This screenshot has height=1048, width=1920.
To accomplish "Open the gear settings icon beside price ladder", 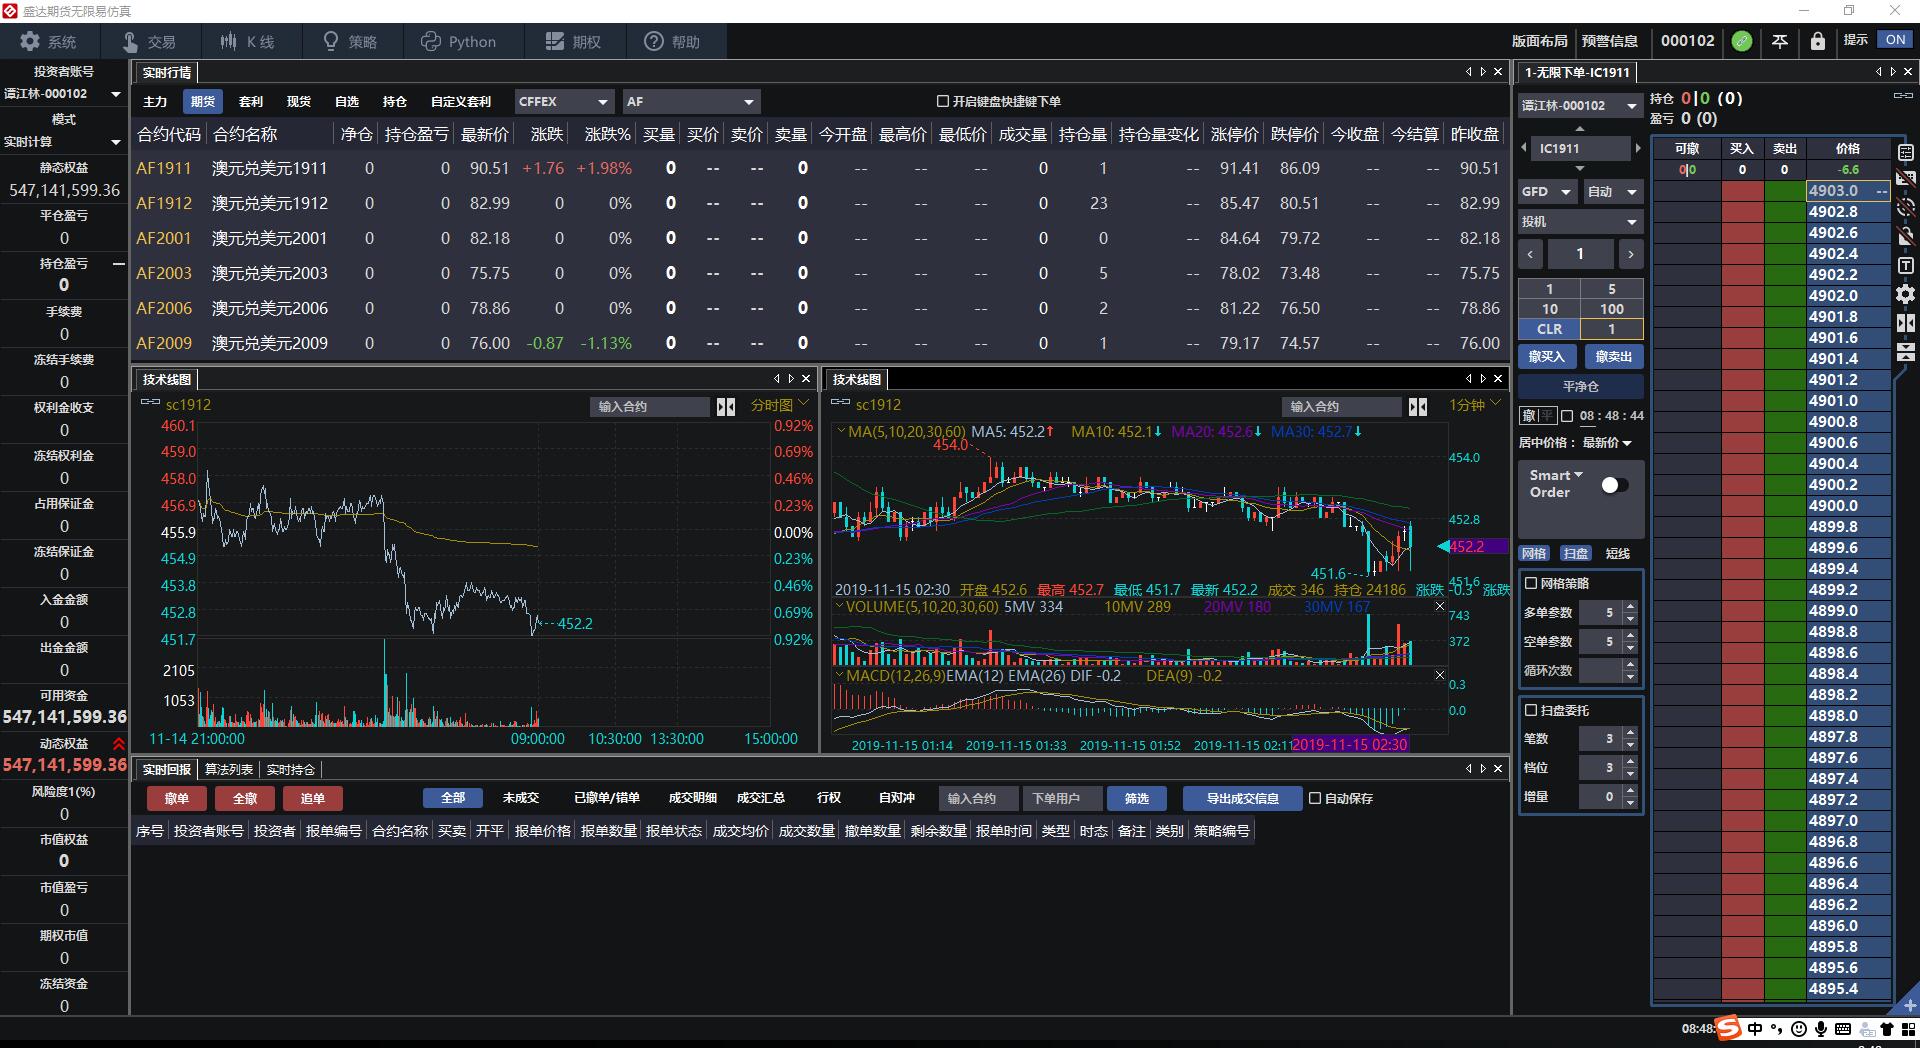I will click(x=1905, y=294).
